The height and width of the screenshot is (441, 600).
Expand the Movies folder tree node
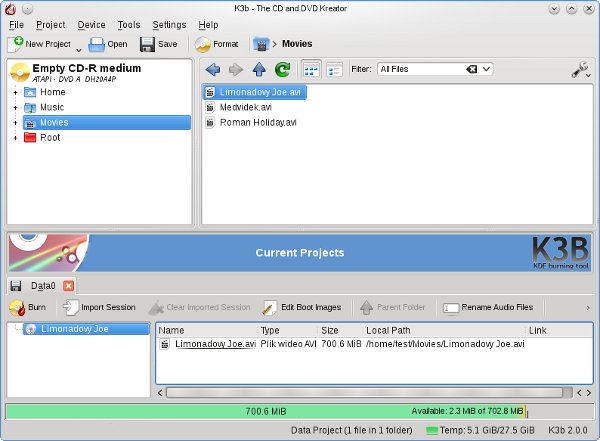tap(15, 123)
